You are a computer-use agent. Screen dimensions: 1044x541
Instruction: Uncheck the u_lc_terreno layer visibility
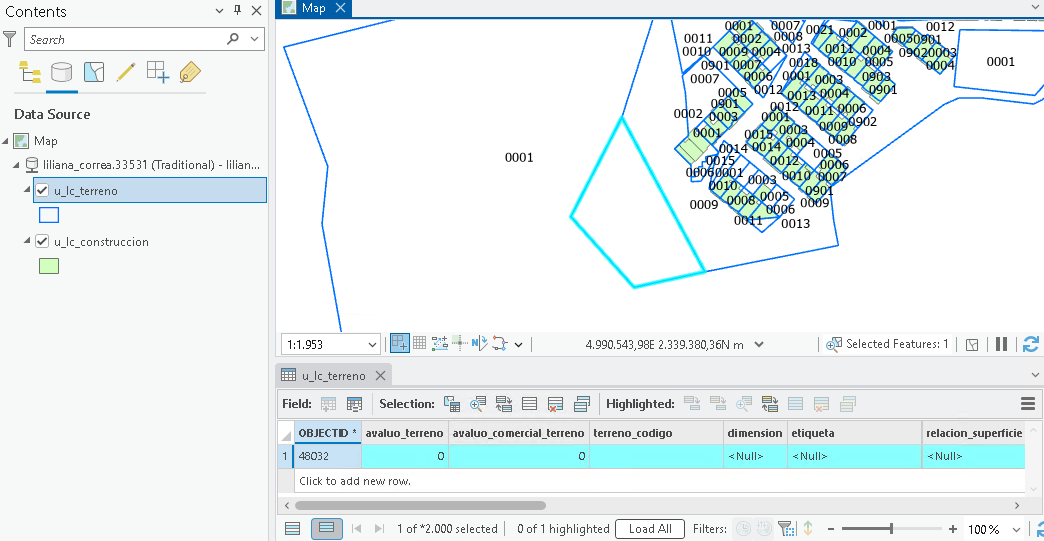click(42, 190)
